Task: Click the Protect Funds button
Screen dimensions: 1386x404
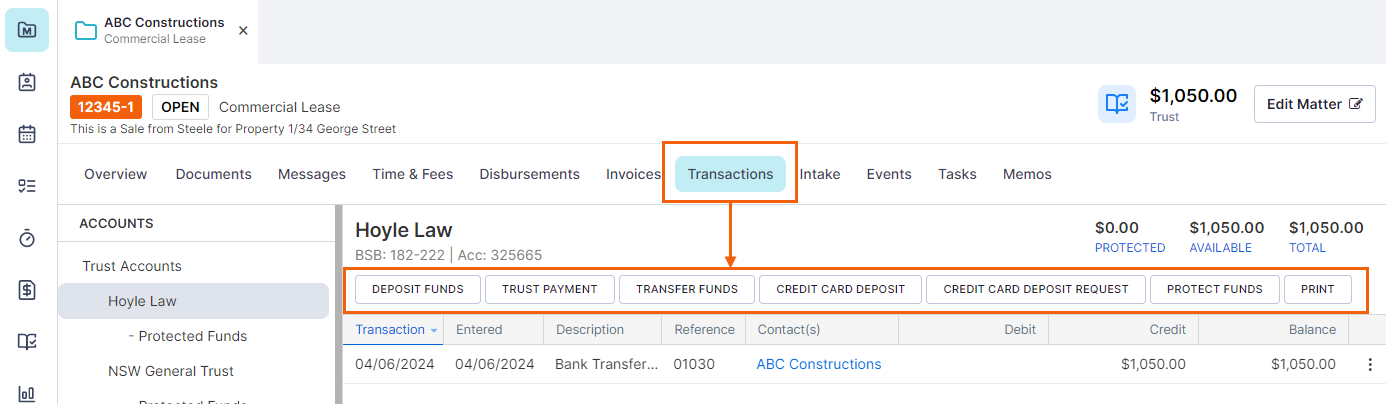Action: [1214, 289]
